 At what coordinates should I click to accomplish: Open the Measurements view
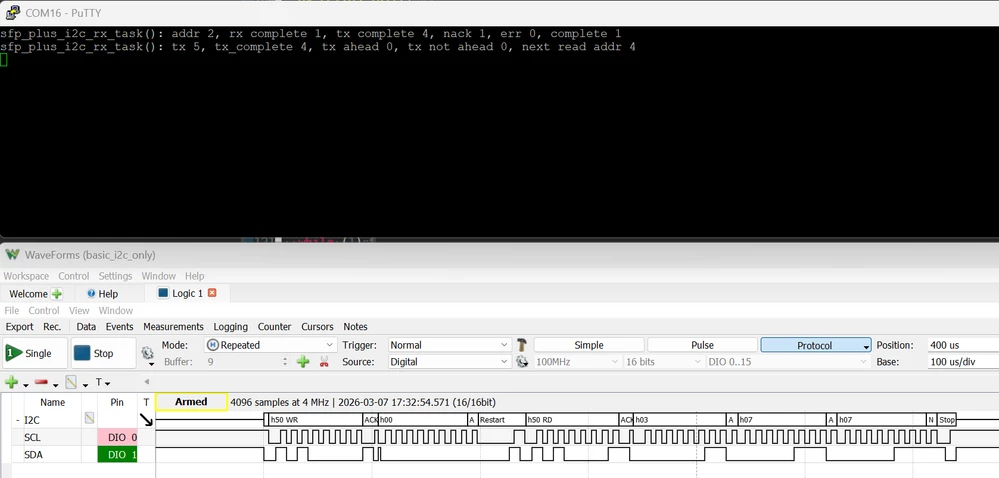click(173, 326)
